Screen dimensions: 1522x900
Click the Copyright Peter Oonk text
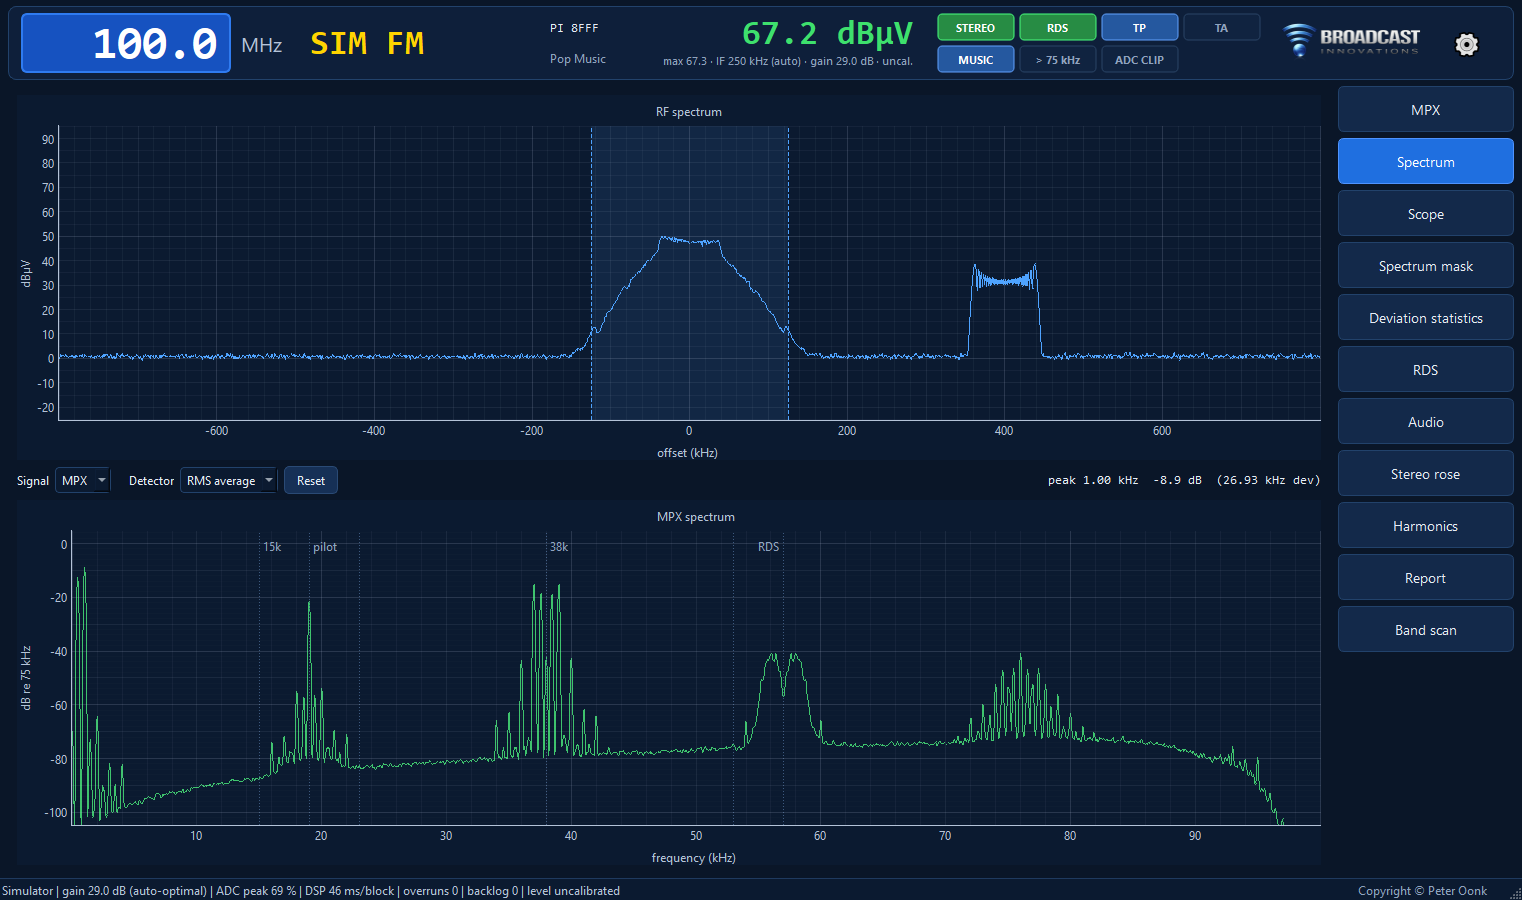(x=1422, y=891)
